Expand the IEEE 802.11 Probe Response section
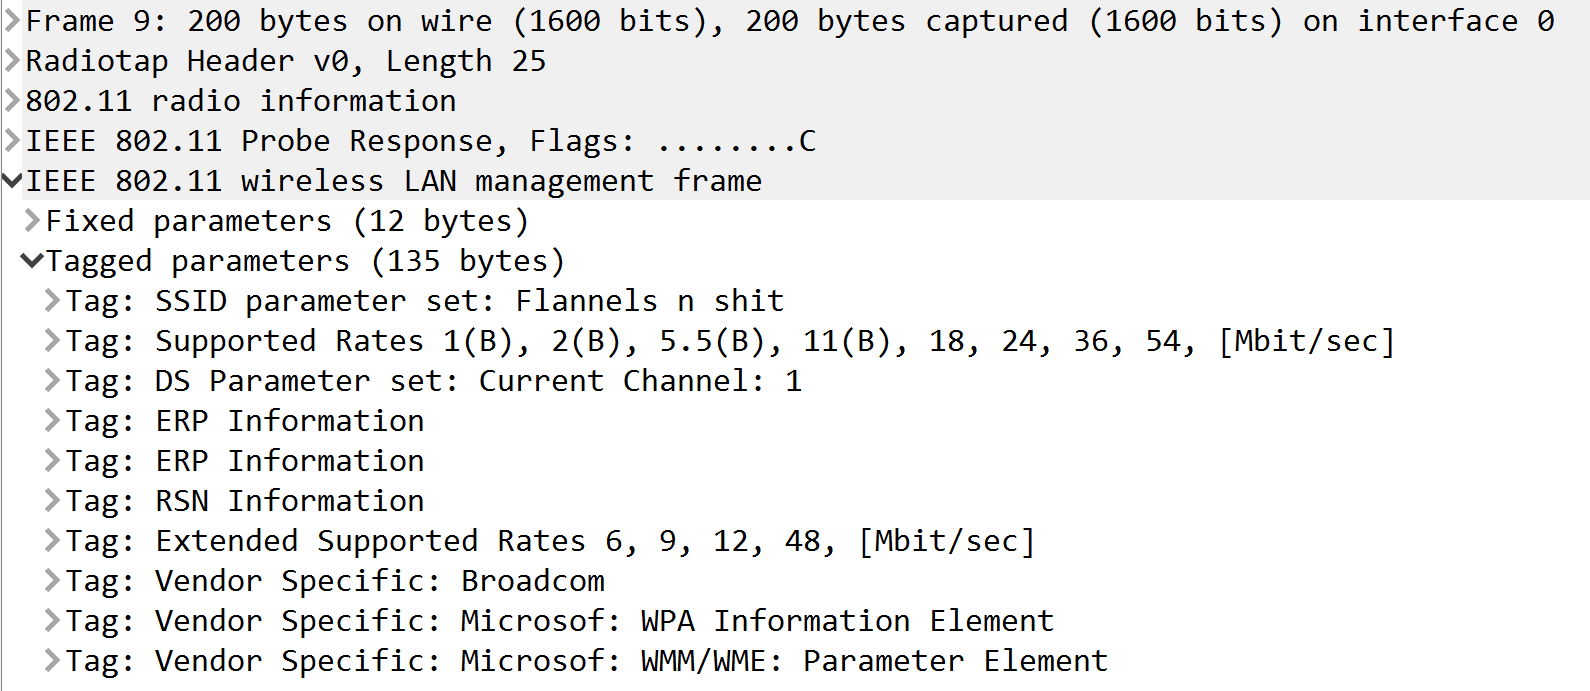This screenshot has height=691, width=1590. coord(12,141)
